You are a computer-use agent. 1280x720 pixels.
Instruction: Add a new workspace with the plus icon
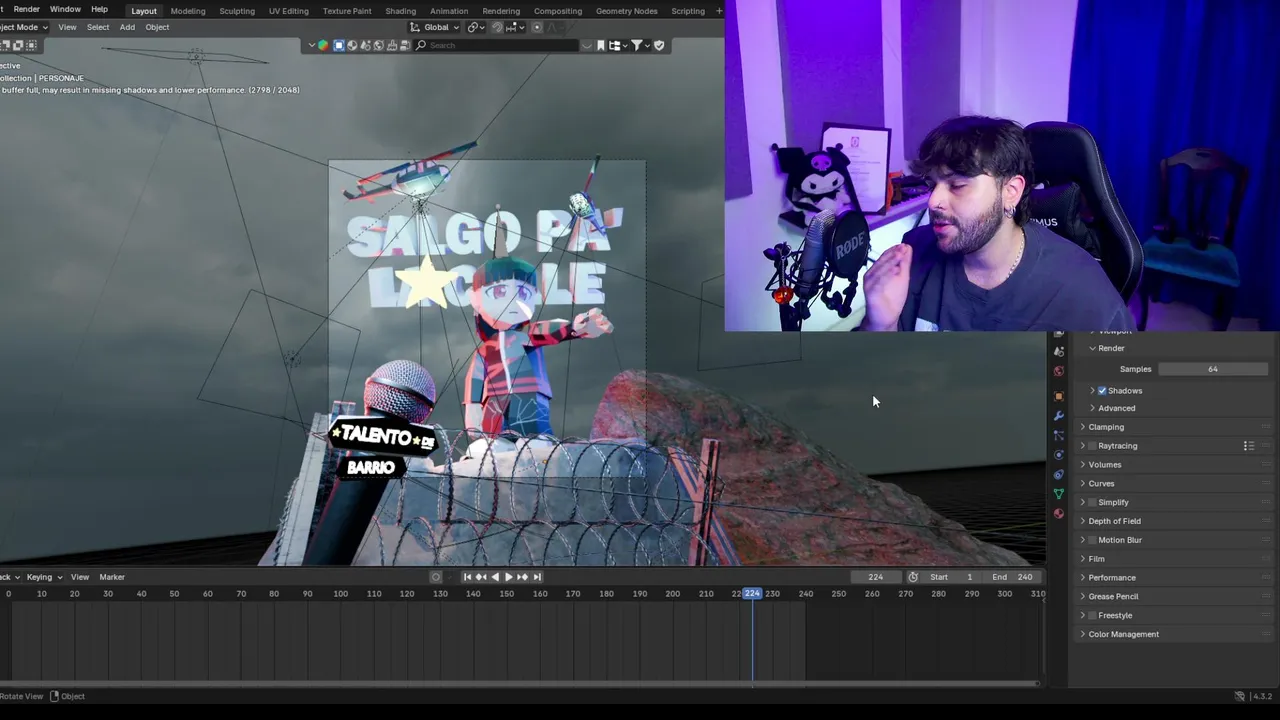[718, 11]
